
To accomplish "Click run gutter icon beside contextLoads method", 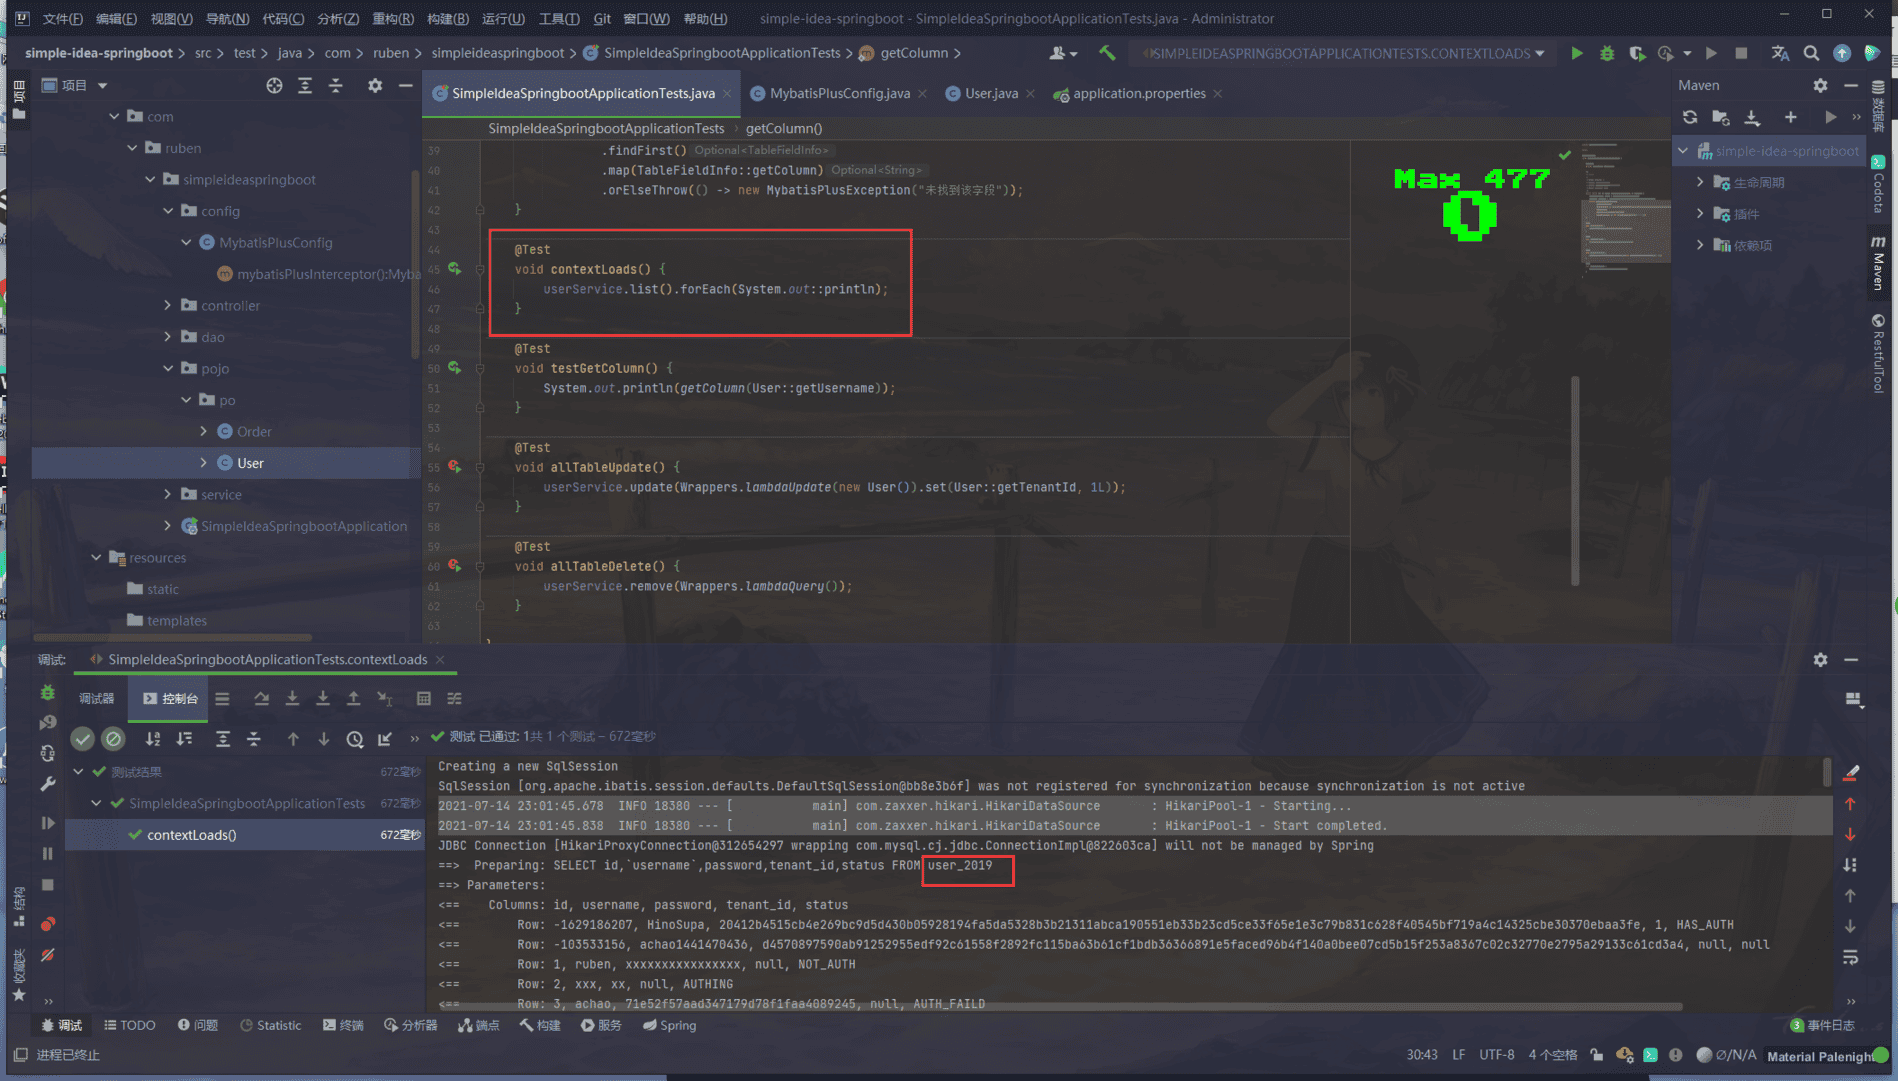I will (455, 269).
